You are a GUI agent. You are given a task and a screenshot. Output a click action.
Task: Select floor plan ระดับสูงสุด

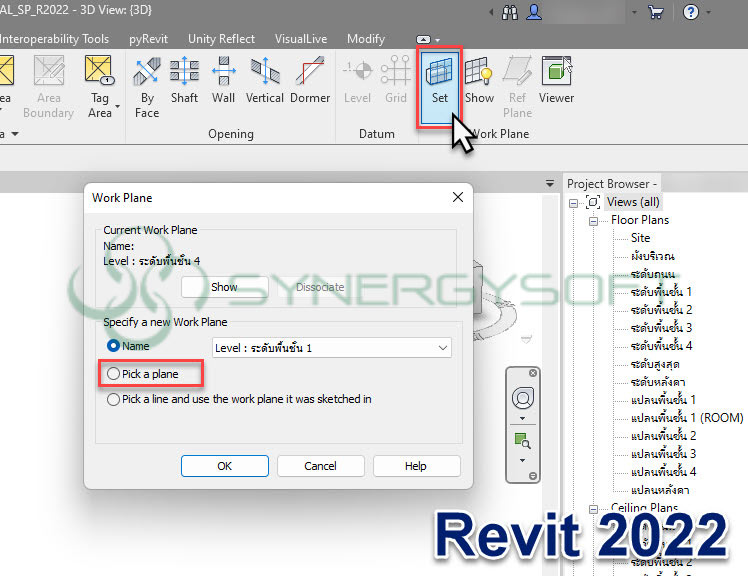point(655,364)
